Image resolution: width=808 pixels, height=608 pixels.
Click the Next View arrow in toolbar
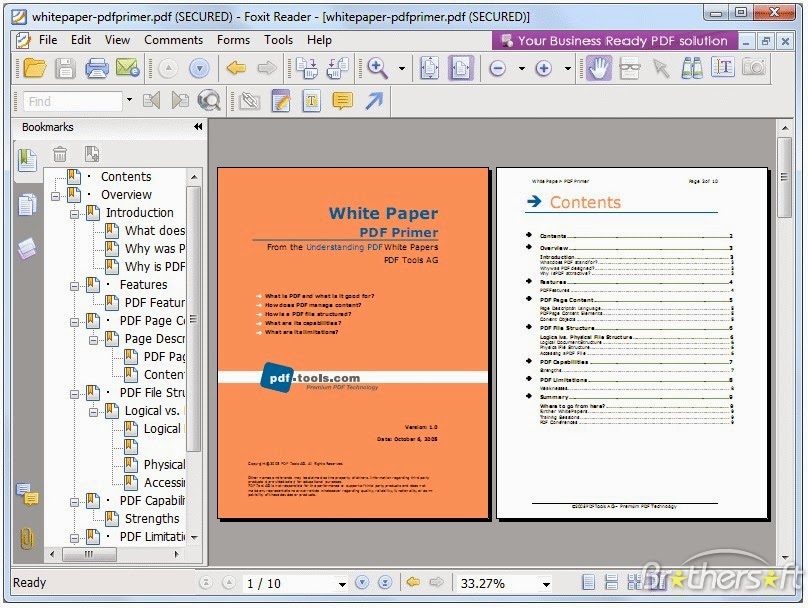tap(266, 67)
